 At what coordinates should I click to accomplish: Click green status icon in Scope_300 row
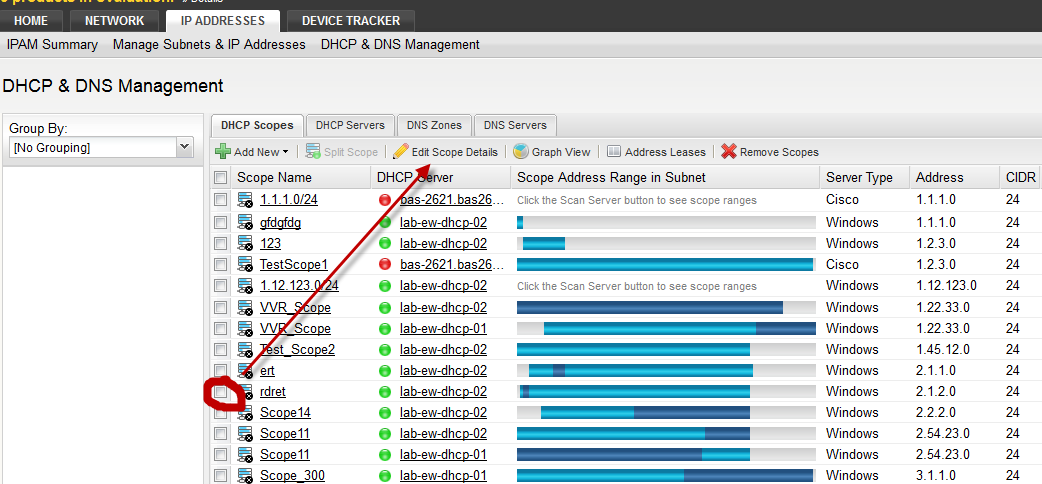[385, 476]
